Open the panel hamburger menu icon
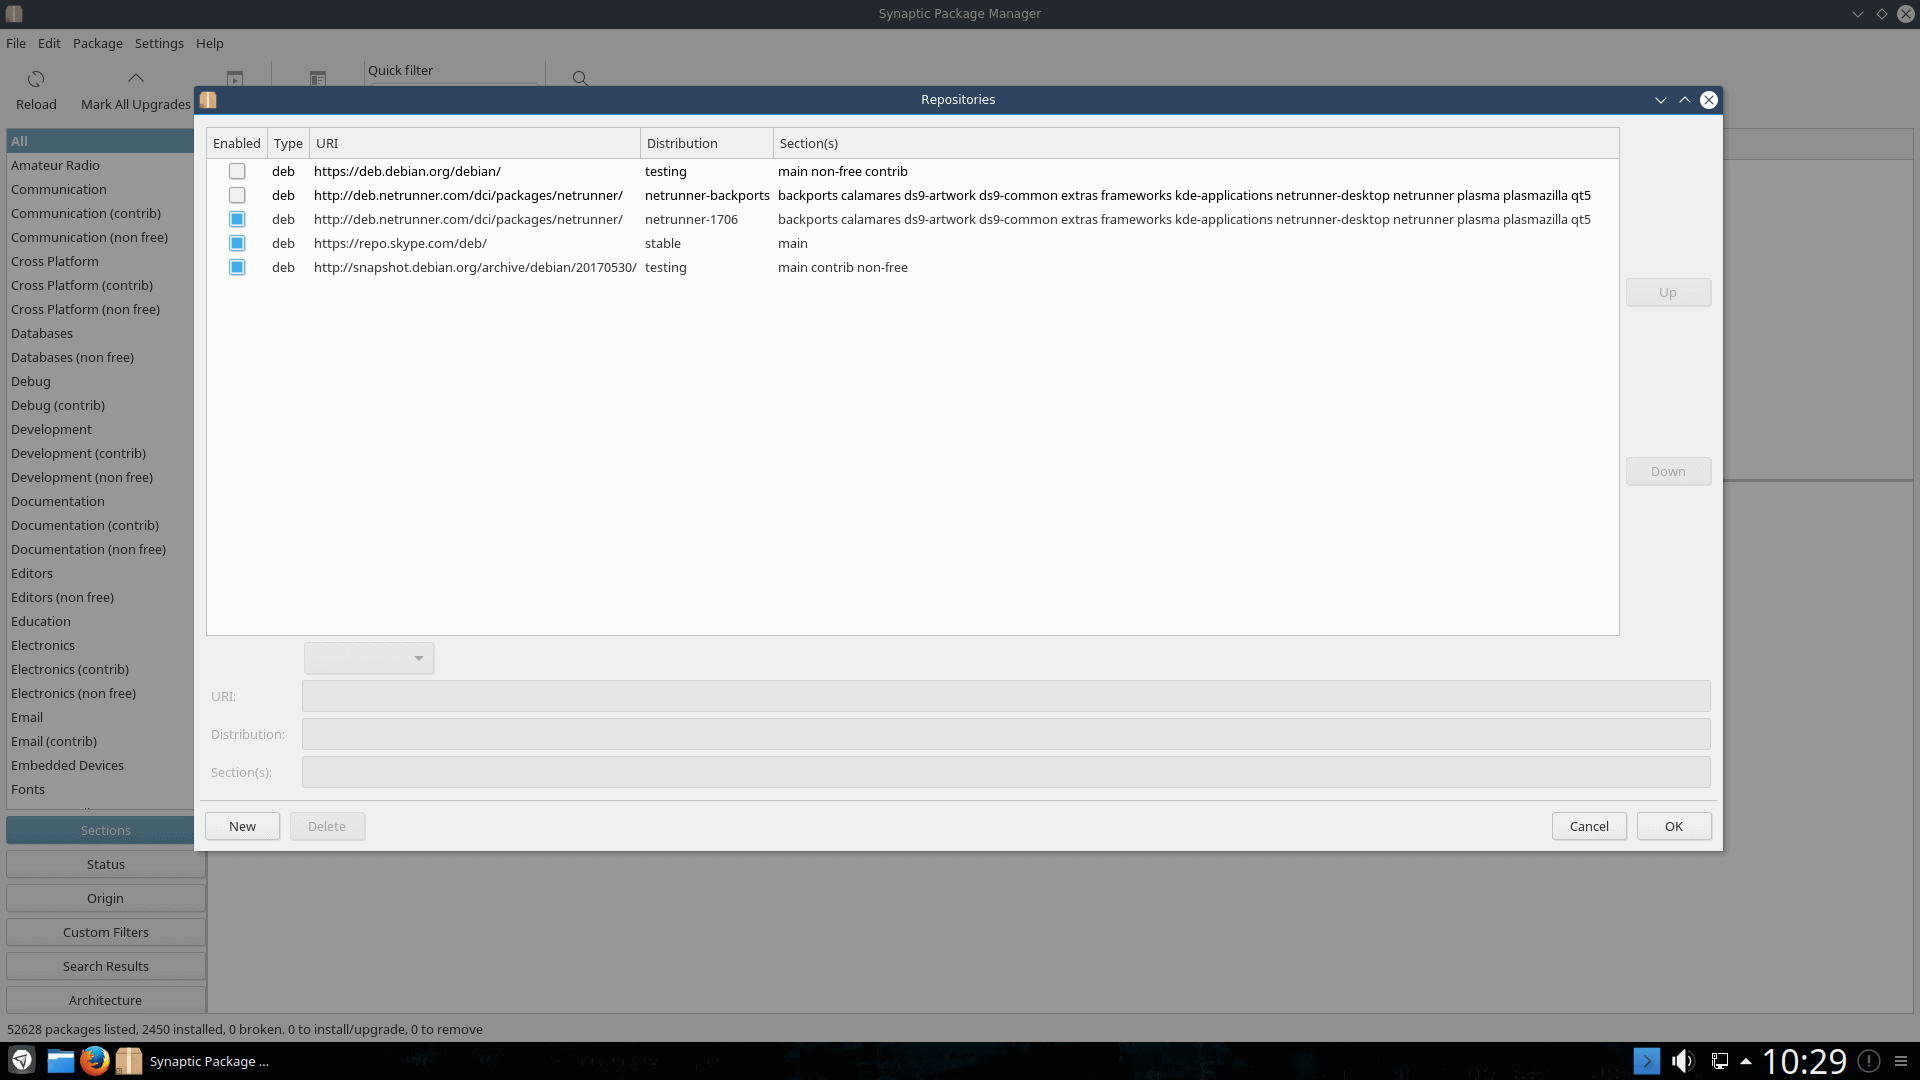 click(1901, 1061)
